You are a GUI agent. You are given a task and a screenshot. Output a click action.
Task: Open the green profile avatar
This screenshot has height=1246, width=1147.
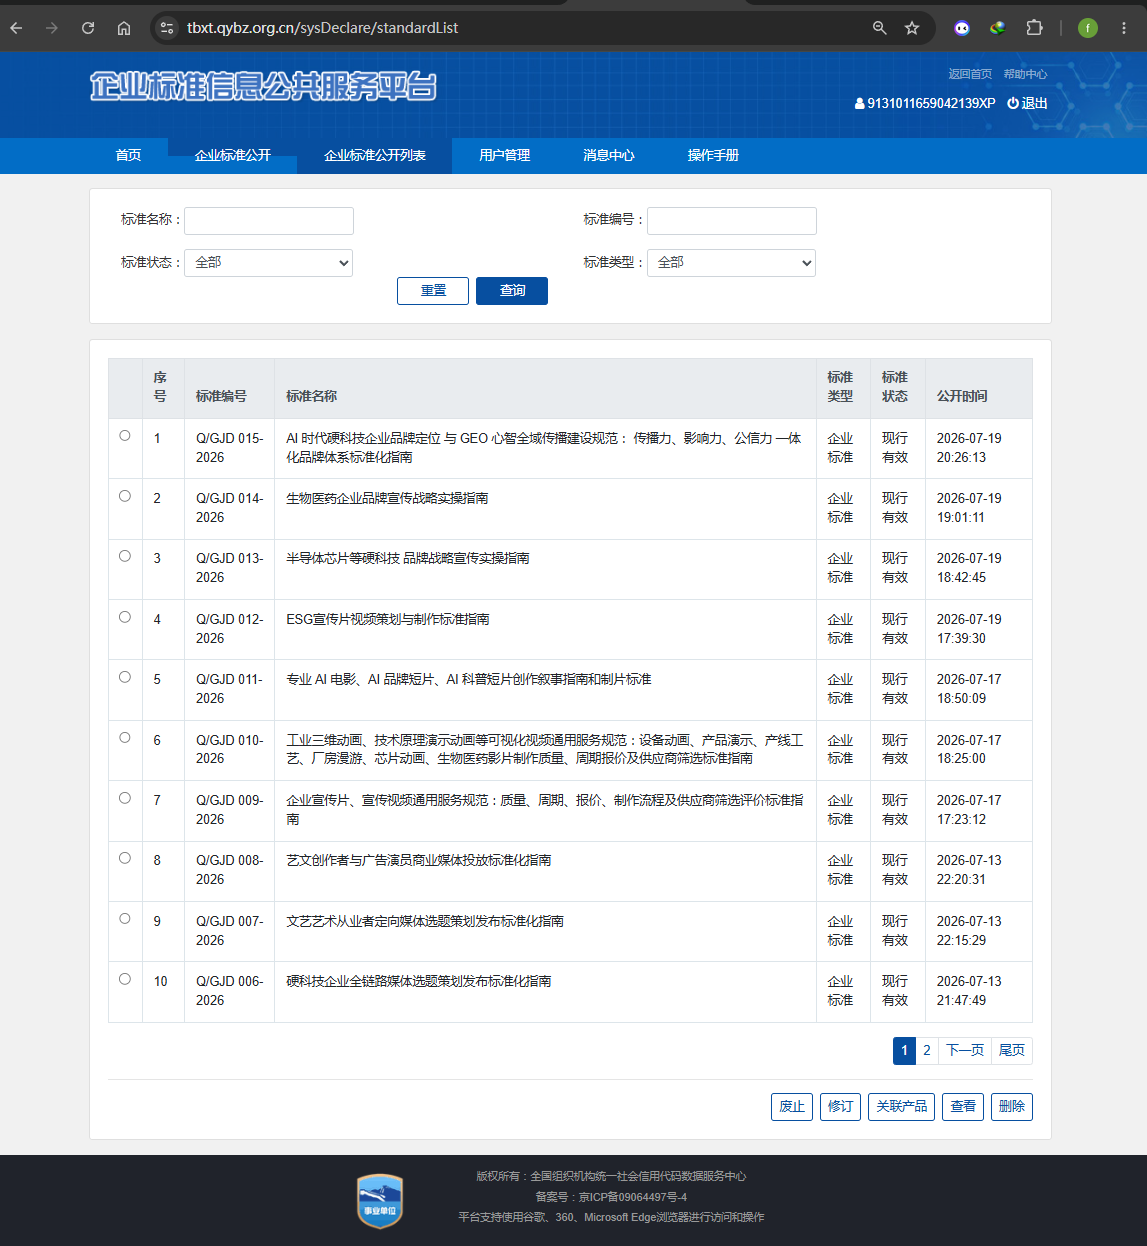(x=1088, y=28)
